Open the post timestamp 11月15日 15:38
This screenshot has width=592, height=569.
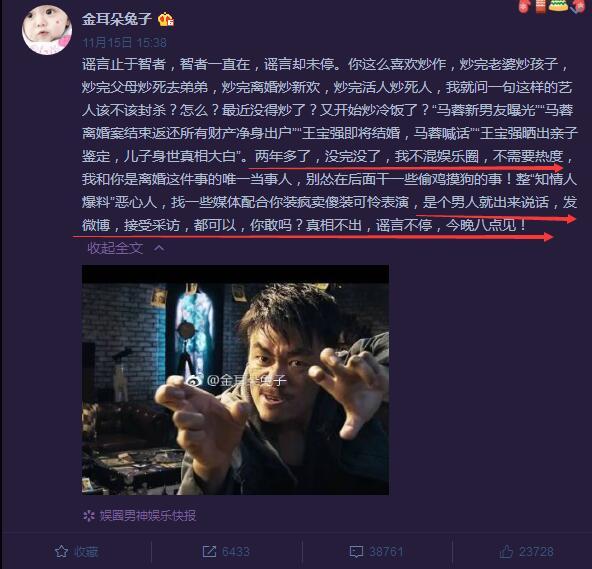pyautogui.click(x=125, y=42)
